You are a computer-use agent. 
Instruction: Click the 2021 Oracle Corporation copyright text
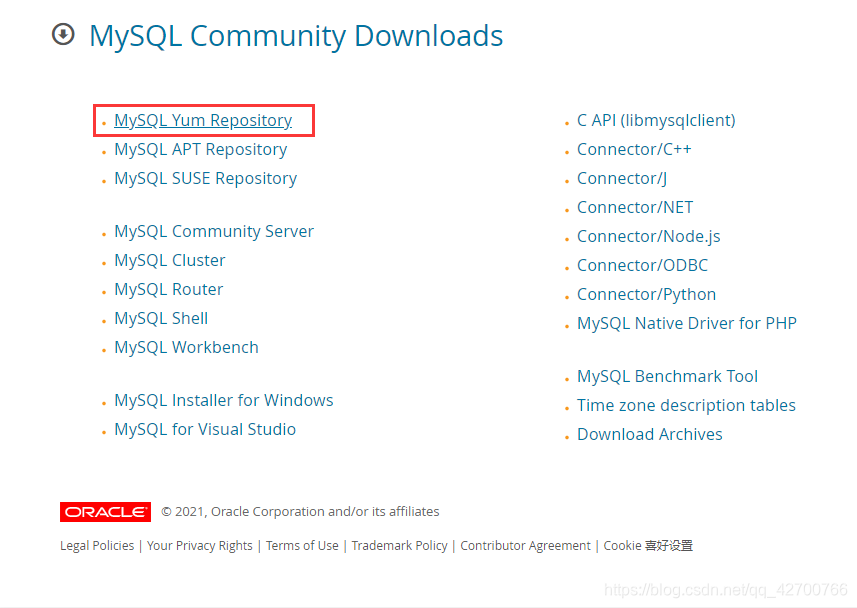click(x=300, y=511)
